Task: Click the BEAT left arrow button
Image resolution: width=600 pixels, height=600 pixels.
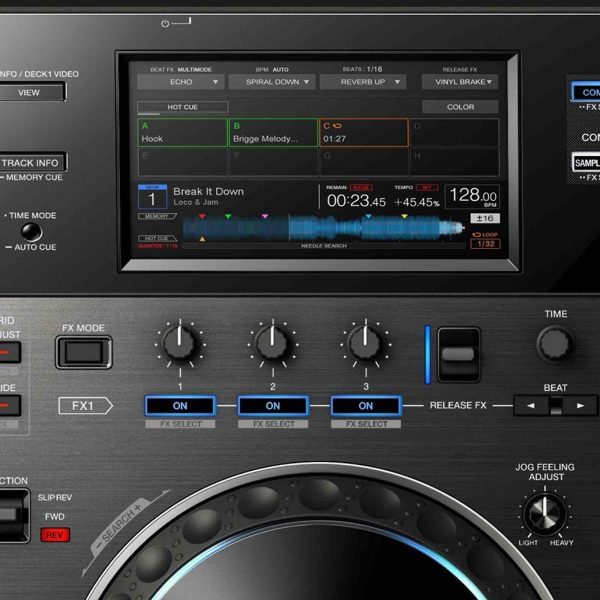Action: click(531, 406)
